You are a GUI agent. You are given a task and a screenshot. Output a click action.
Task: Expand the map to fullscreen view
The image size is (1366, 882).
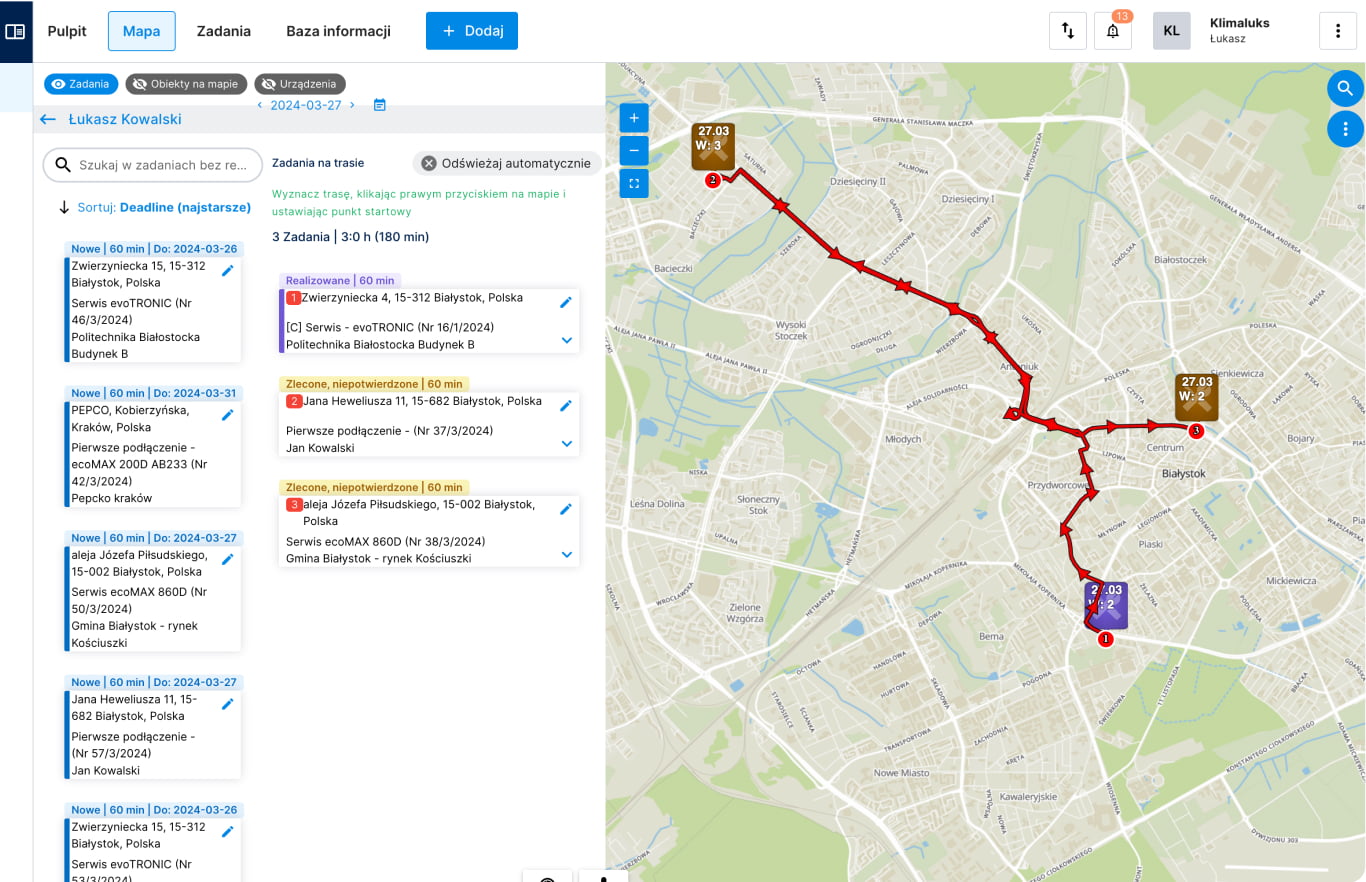(x=633, y=183)
